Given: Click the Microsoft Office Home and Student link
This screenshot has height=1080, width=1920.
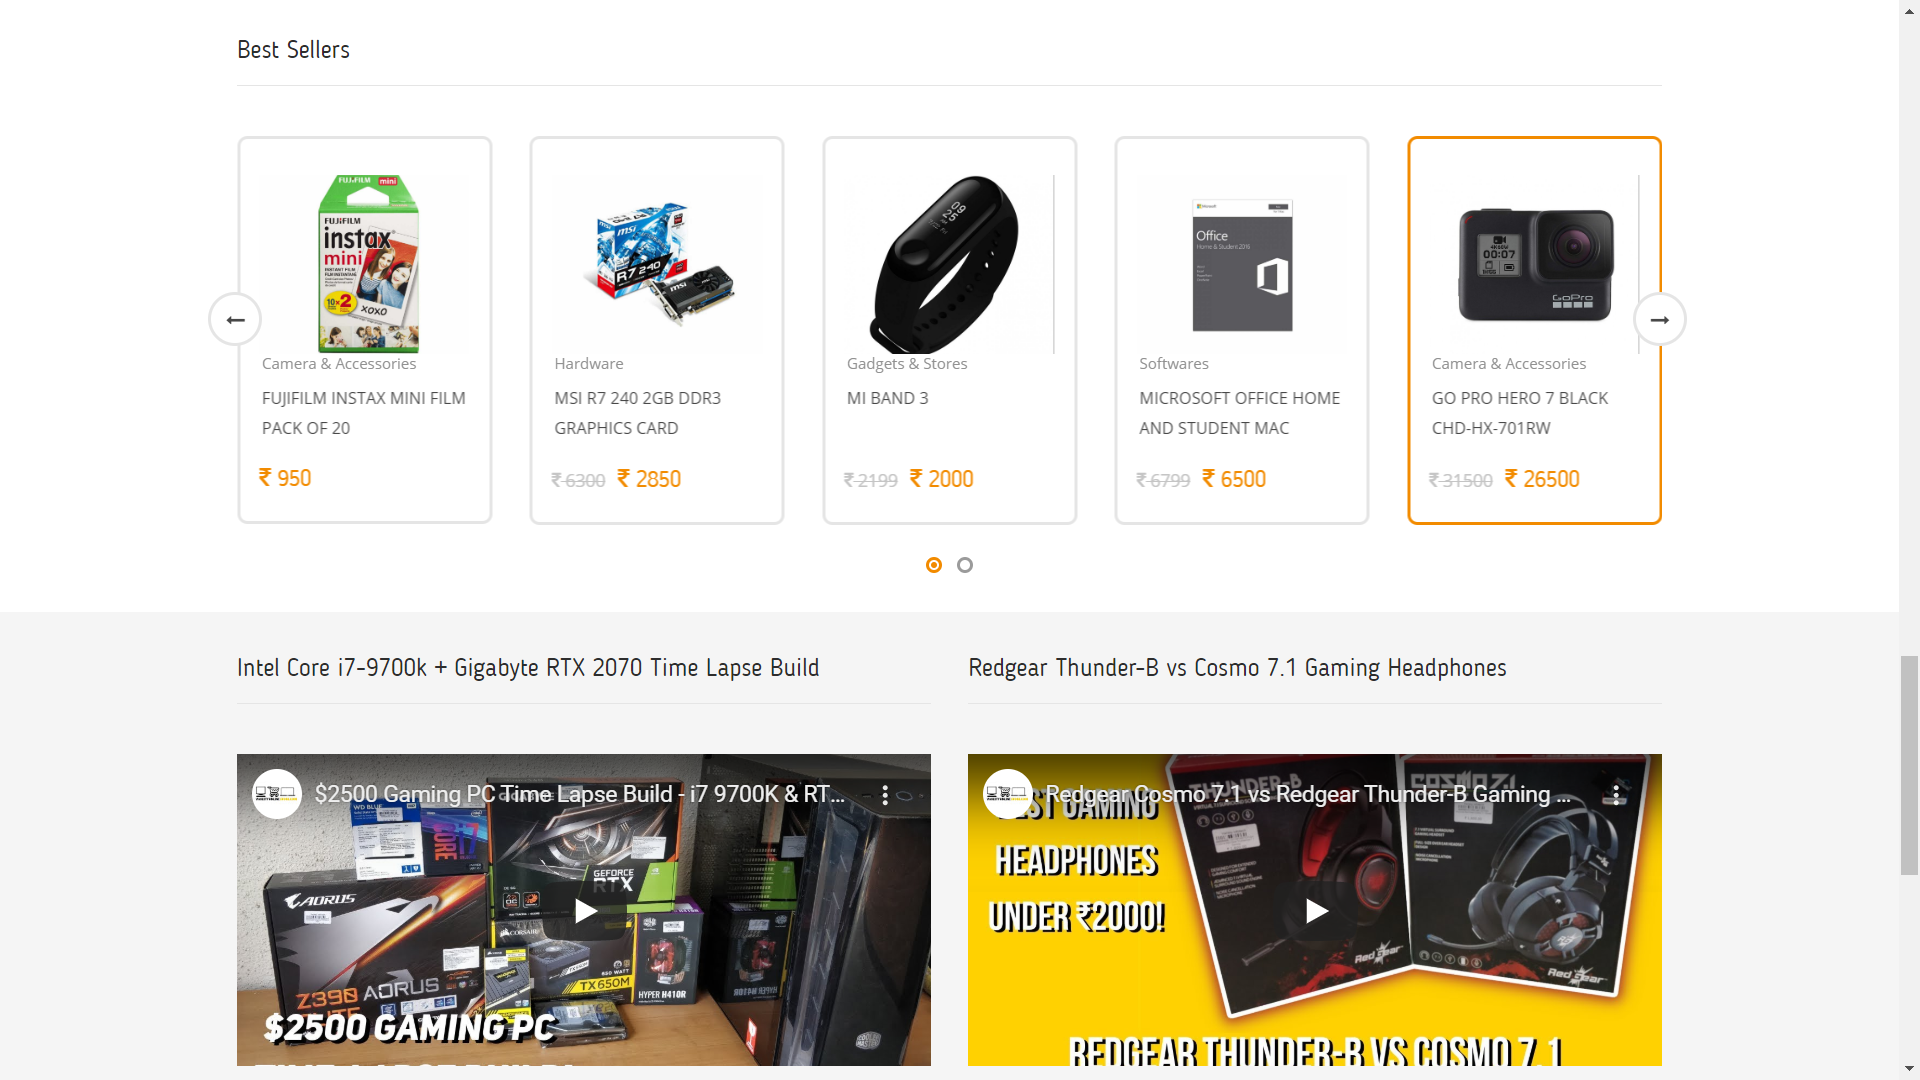Looking at the screenshot, I should [x=1239, y=413].
